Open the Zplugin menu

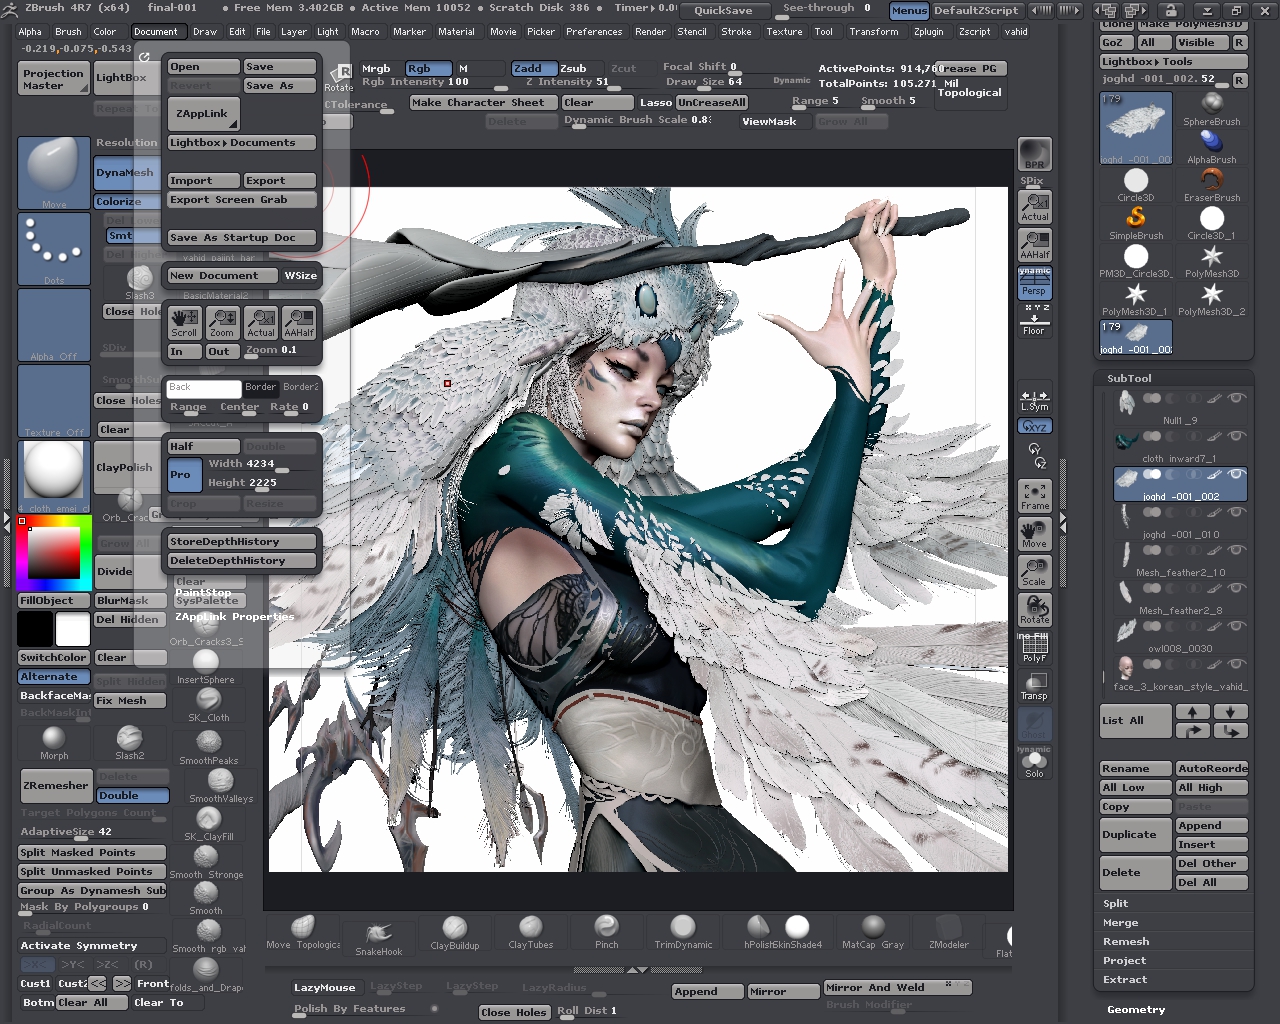928,31
